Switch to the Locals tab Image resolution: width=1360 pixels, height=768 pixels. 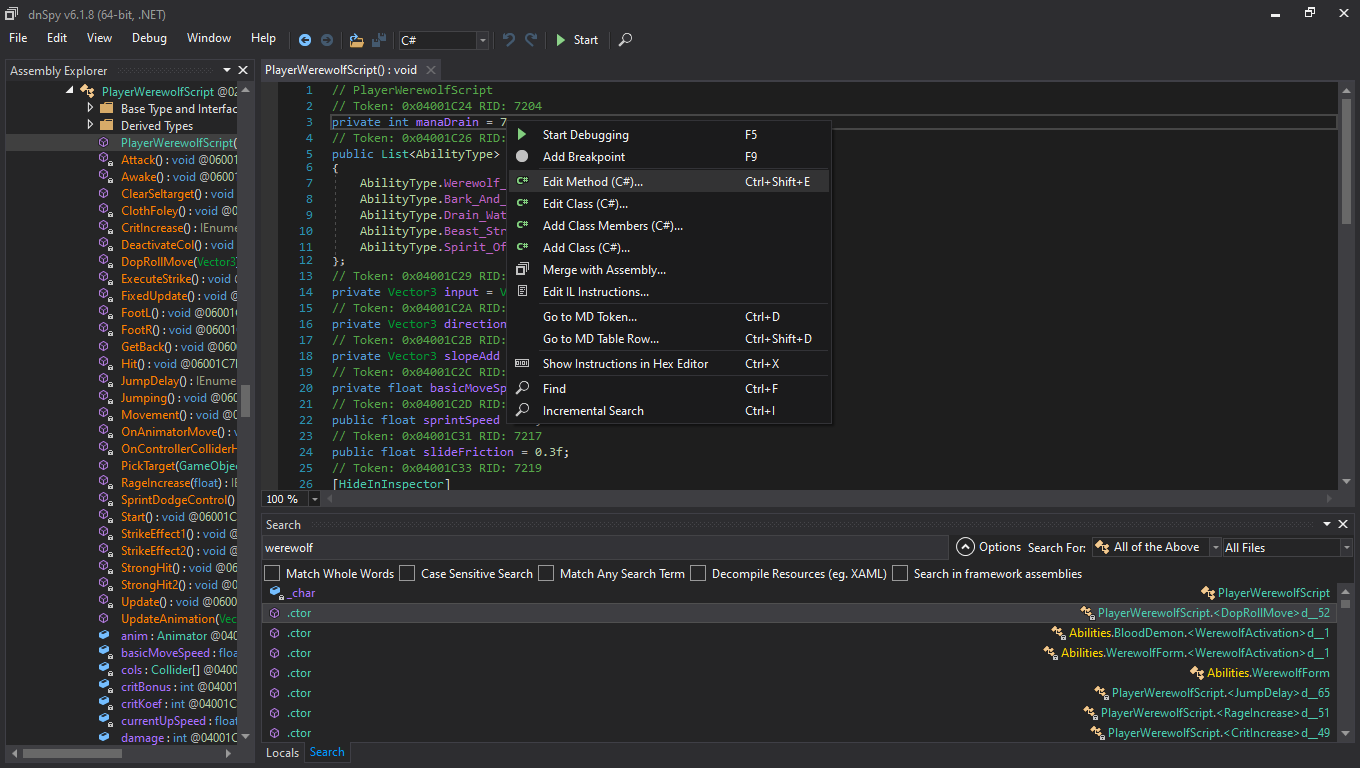pos(282,752)
